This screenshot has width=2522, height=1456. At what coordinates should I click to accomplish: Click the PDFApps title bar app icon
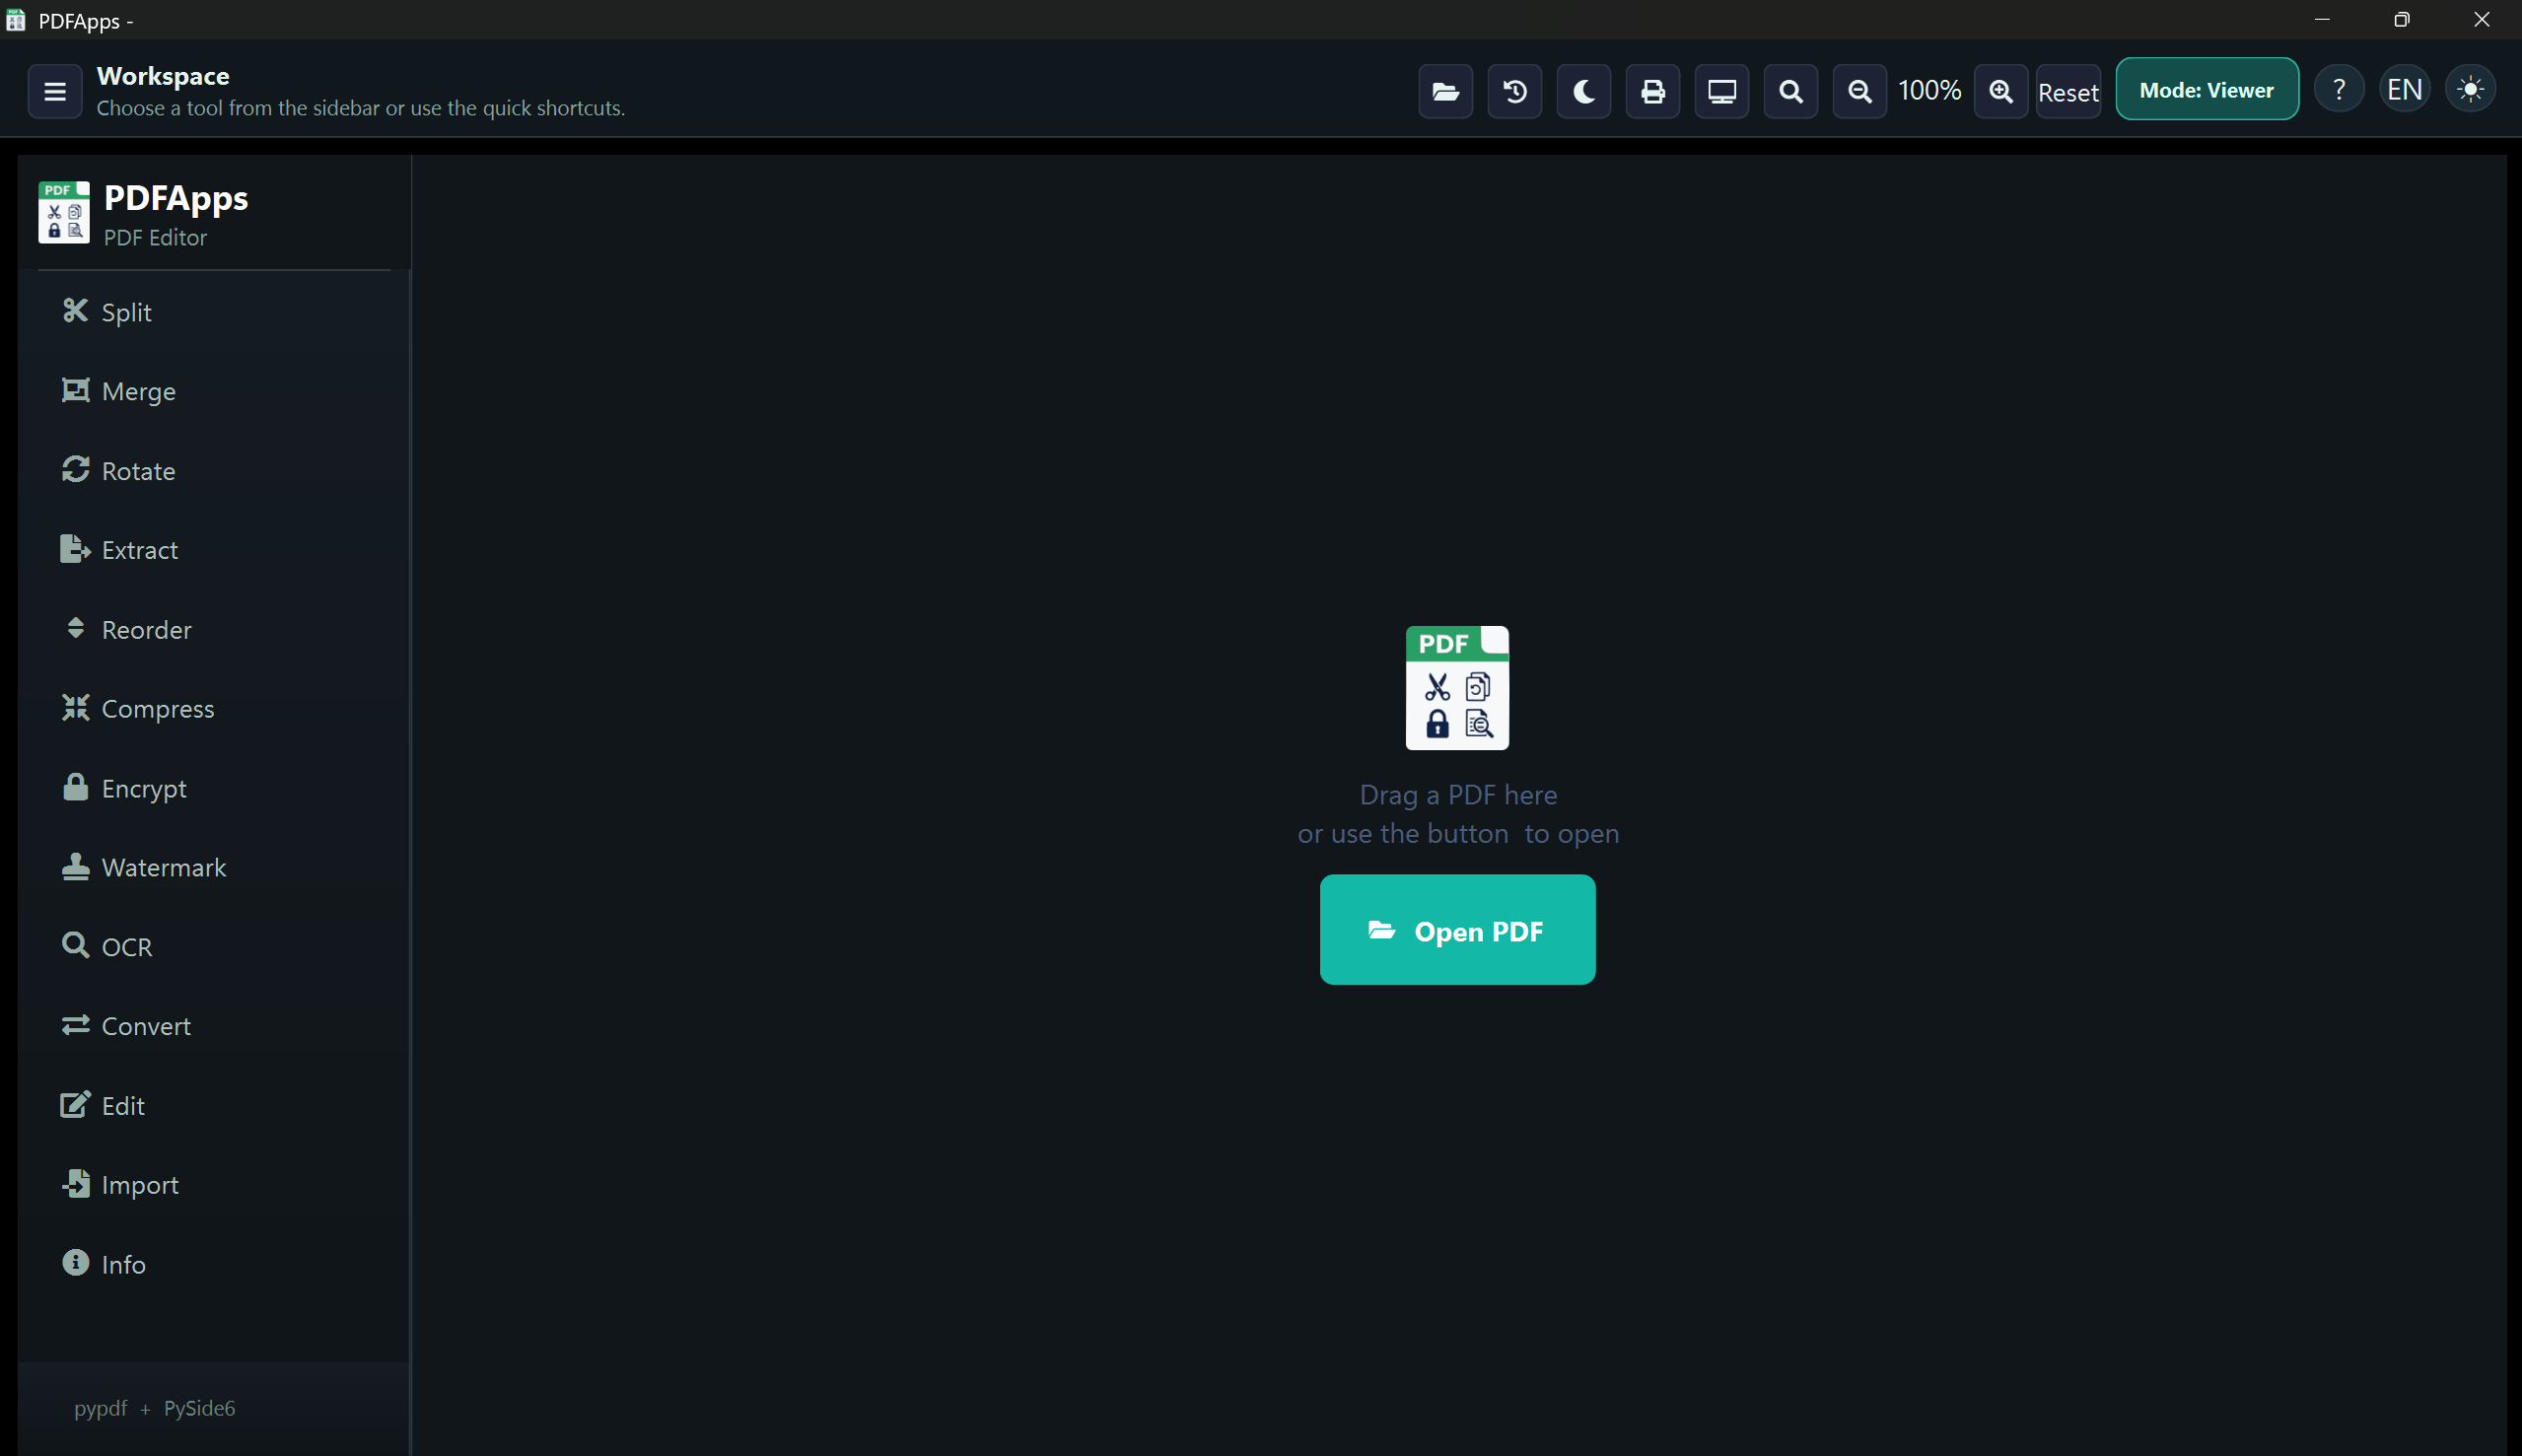tap(16, 20)
